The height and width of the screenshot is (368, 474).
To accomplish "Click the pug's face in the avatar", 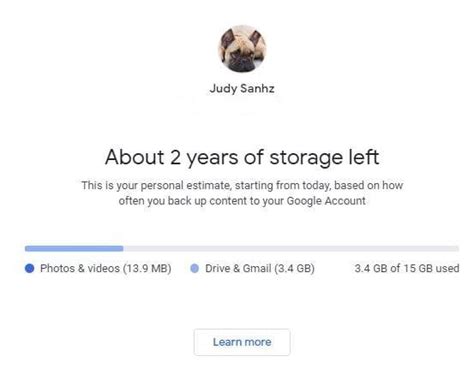I will pyautogui.click(x=243, y=57).
